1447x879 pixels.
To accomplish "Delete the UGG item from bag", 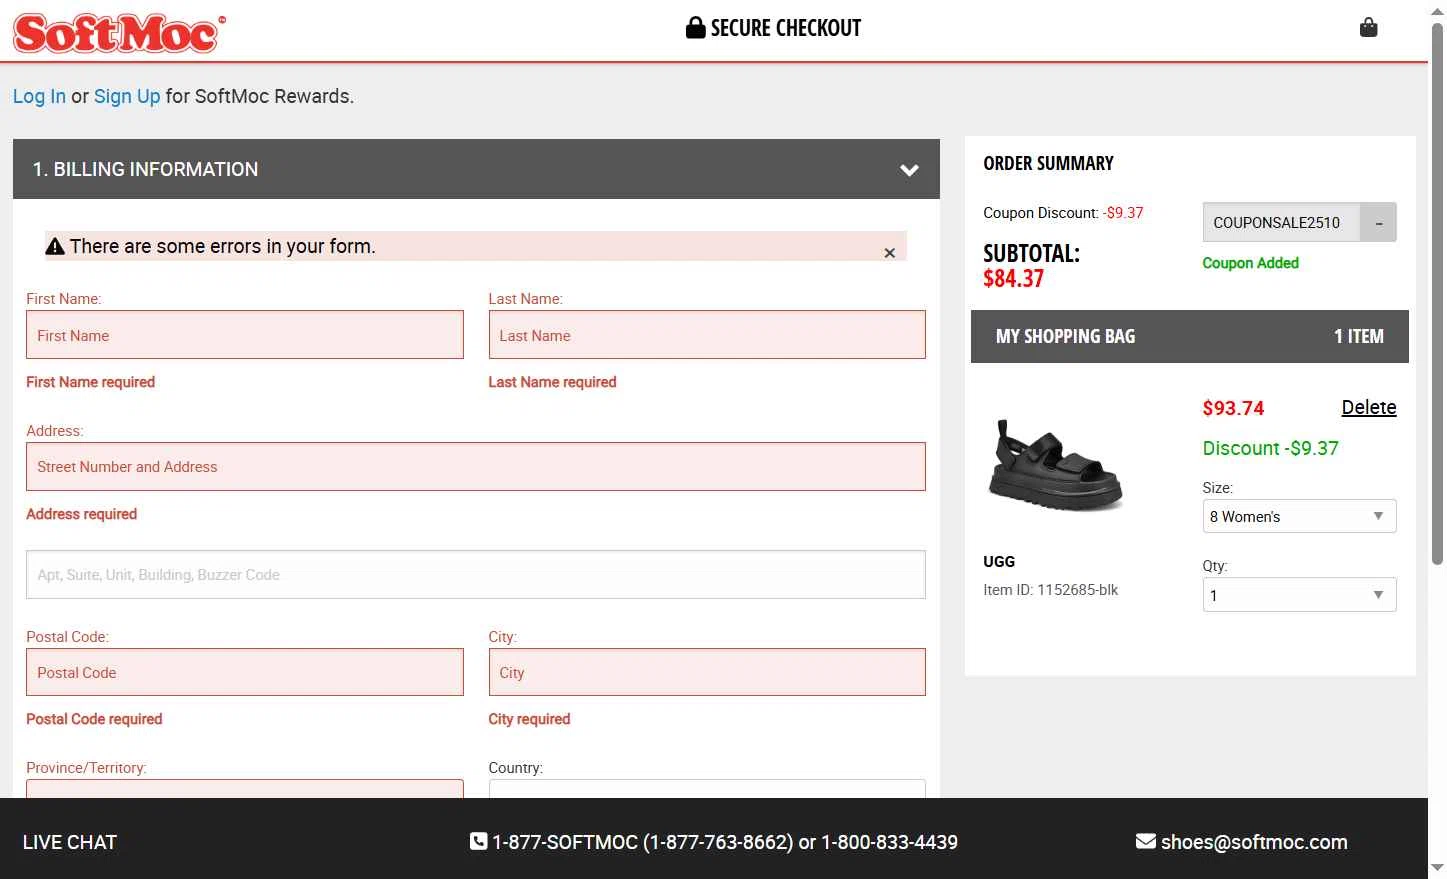I will 1368,407.
